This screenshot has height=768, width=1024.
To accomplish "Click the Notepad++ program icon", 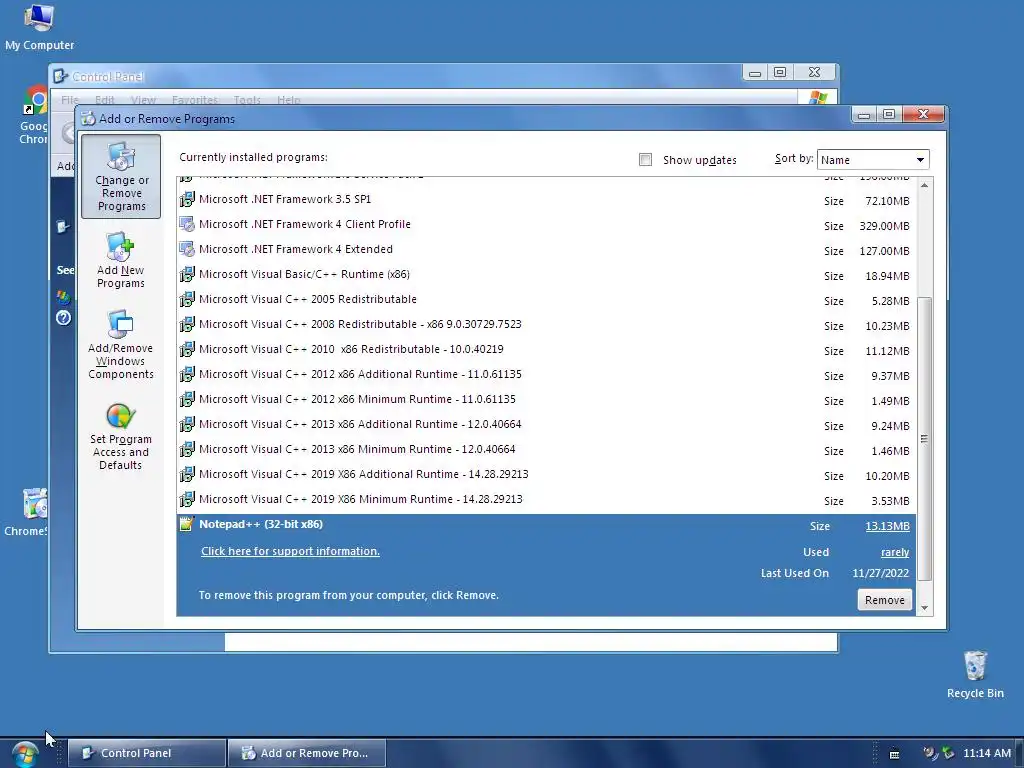I will click(x=187, y=524).
